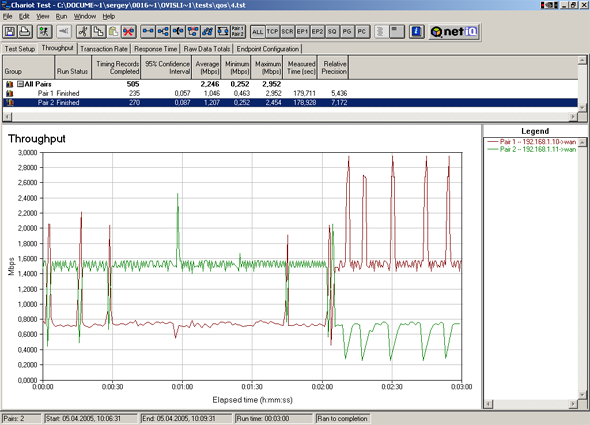The height and width of the screenshot is (425, 590).
Task: Click the Add pair icon
Action: [x=148, y=32]
